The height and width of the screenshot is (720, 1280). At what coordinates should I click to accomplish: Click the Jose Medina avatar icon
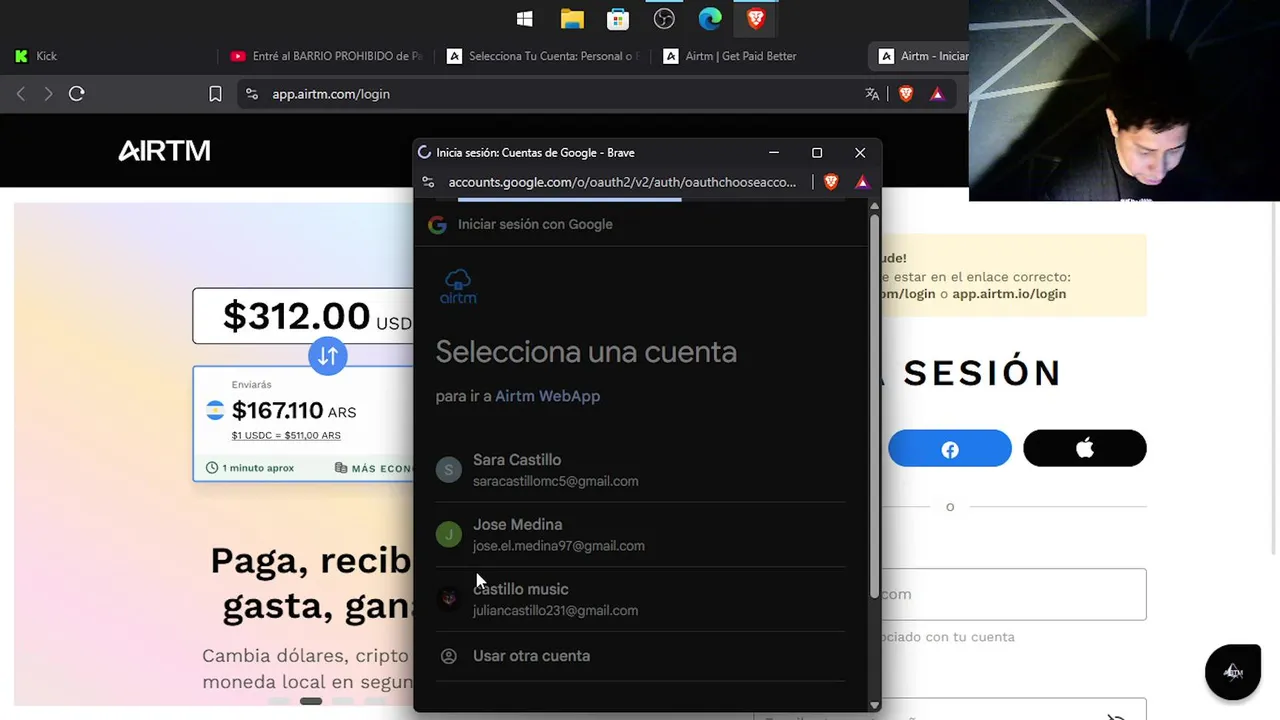pyautogui.click(x=449, y=535)
